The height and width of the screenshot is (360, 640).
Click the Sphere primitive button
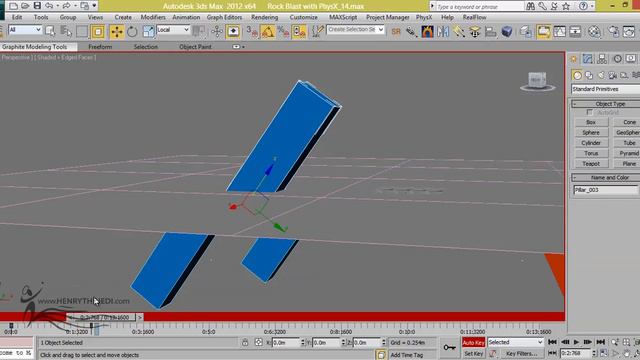pyautogui.click(x=591, y=132)
